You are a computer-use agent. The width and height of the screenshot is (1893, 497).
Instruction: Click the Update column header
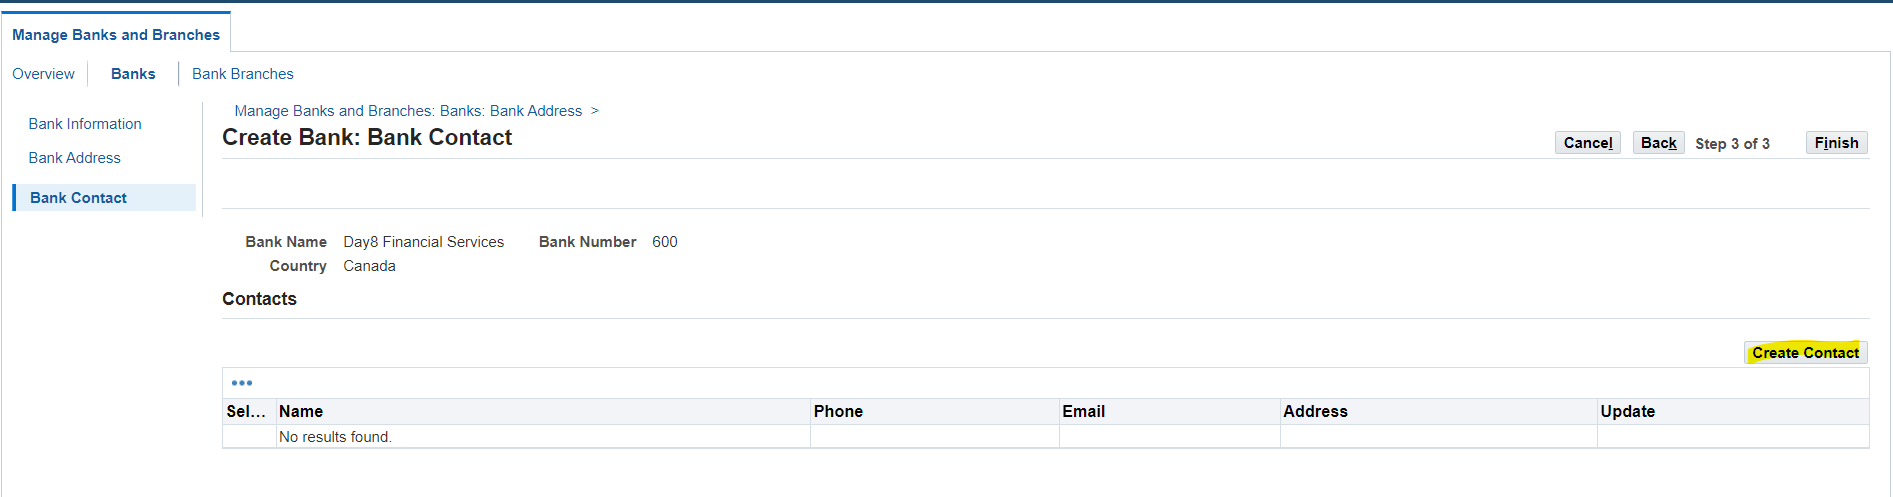click(x=1733, y=411)
